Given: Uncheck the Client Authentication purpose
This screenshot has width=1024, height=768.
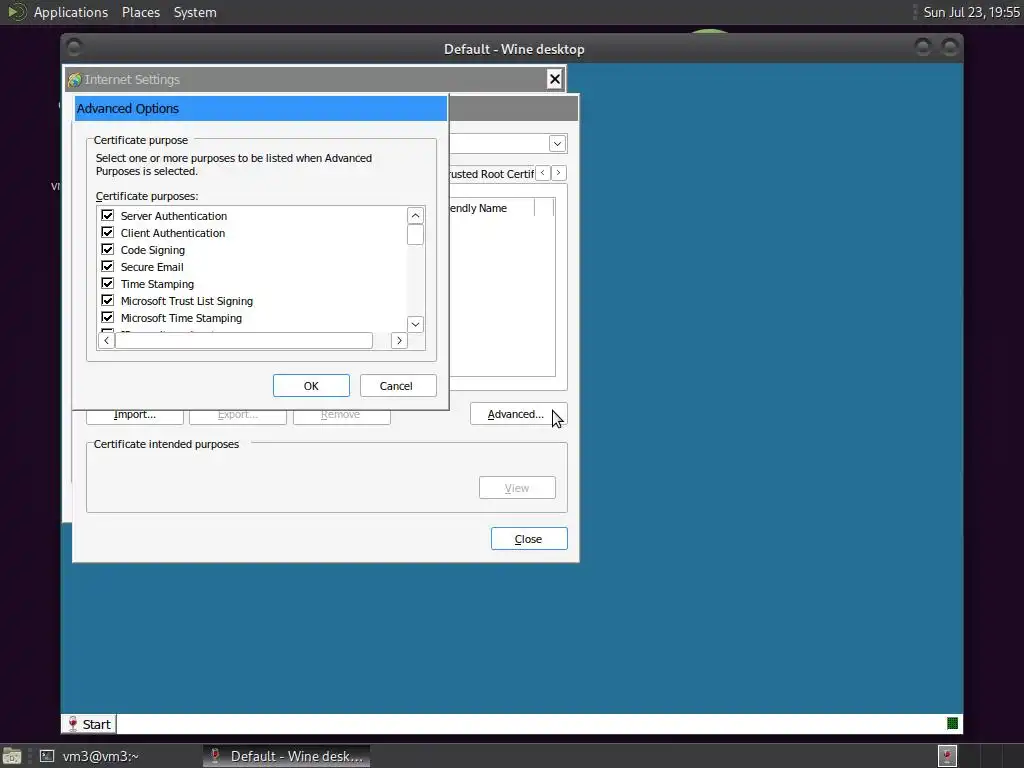Looking at the screenshot, I should pos(108,232).
